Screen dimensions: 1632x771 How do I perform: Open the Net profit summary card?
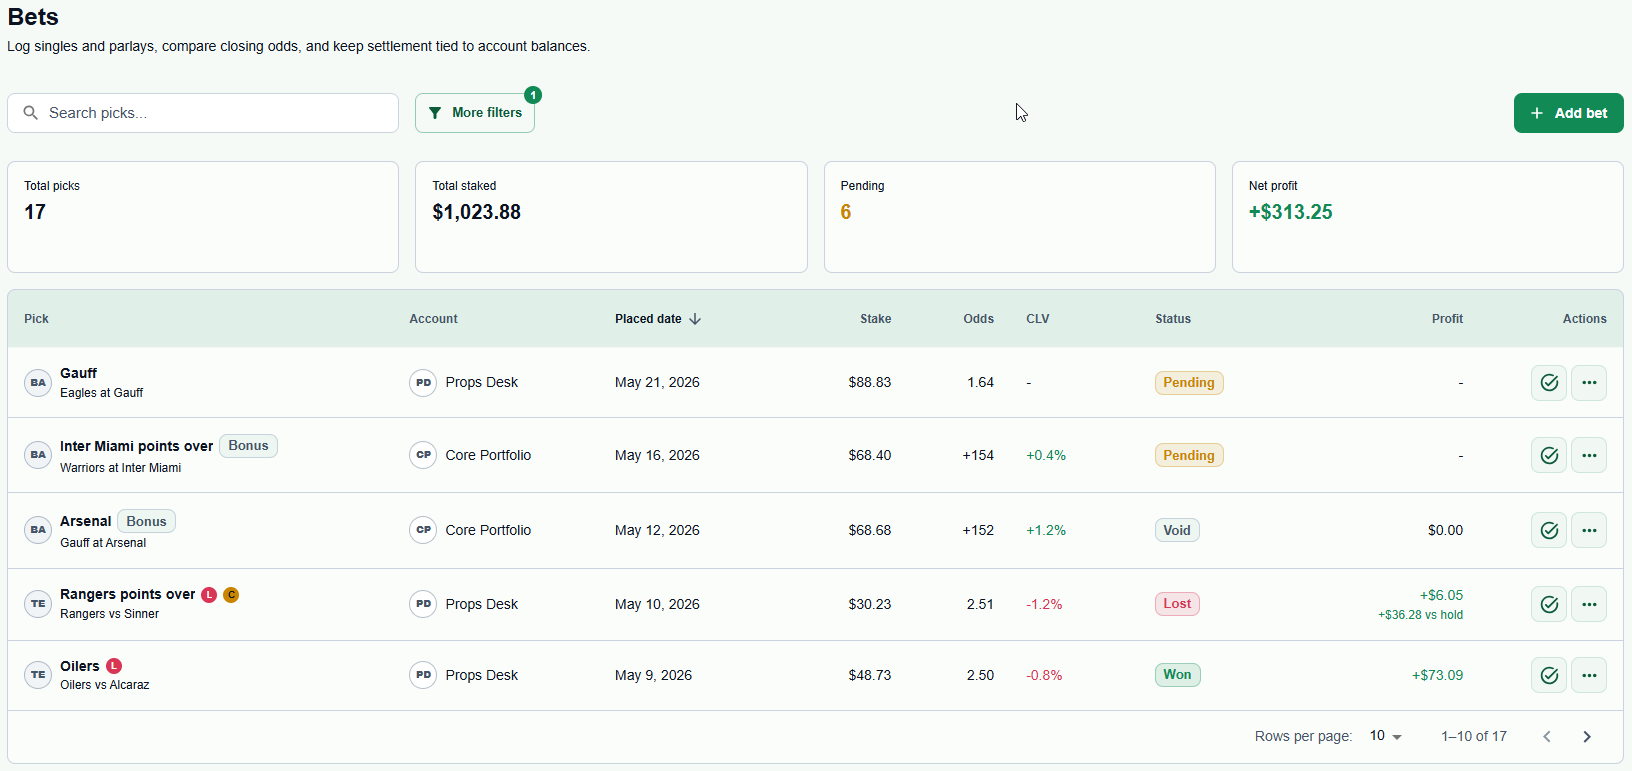(1427, 217)
